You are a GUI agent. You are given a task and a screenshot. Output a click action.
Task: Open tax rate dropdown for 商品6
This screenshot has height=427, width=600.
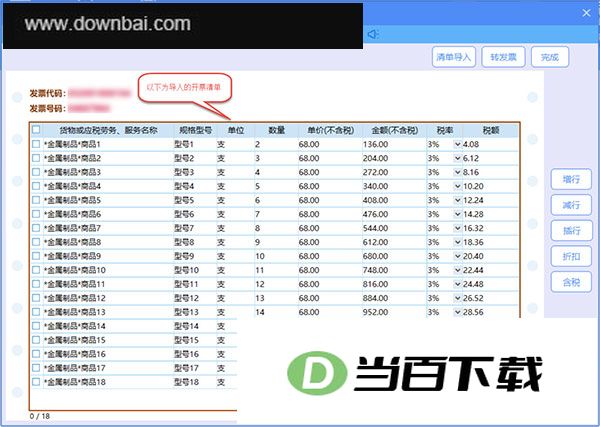click(457, 214)
